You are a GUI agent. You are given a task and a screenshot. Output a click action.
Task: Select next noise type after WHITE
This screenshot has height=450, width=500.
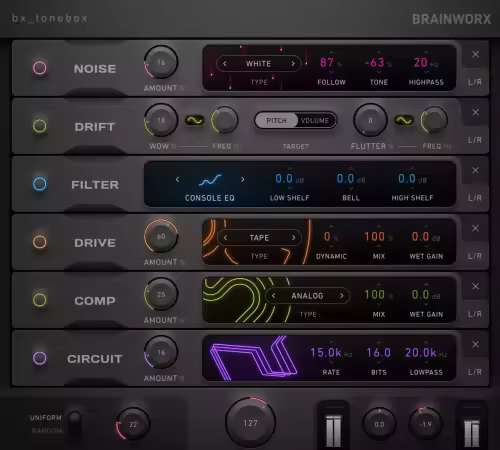(293, 64)
